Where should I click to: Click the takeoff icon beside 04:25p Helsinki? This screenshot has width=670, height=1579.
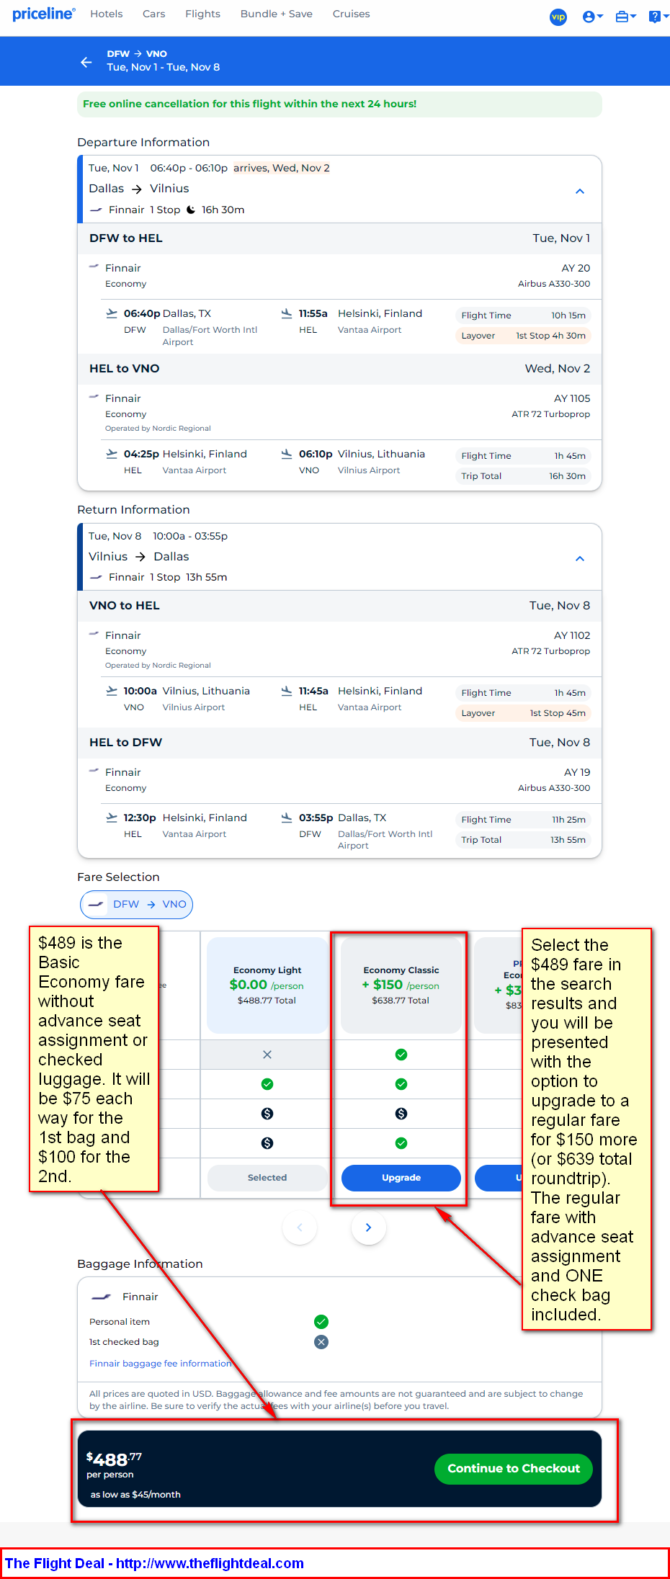[112, 453]
